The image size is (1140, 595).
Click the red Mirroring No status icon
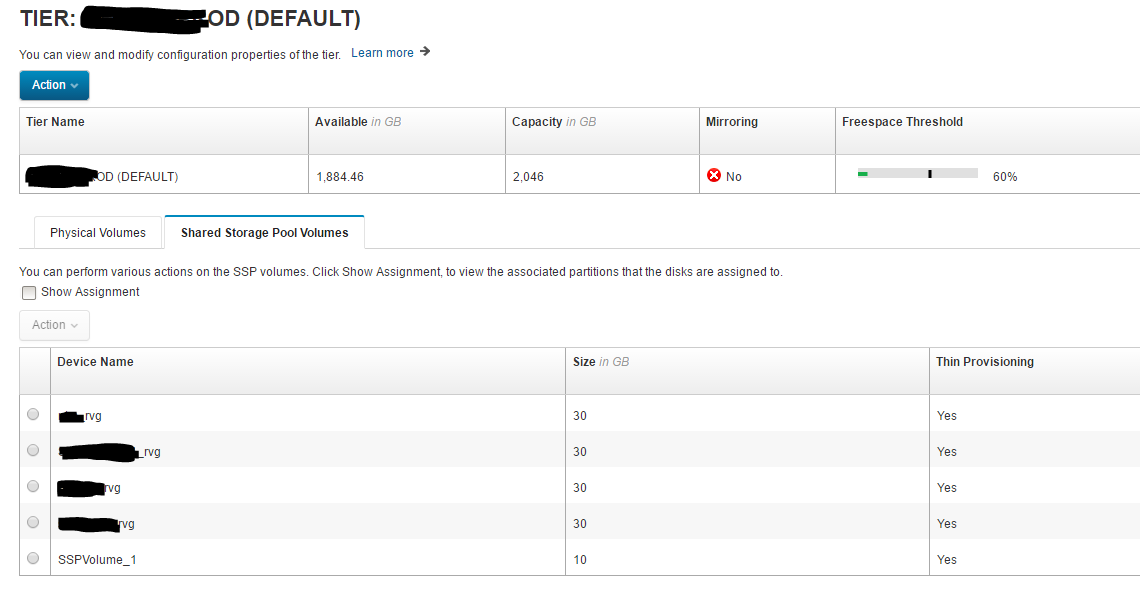[714, 176]
